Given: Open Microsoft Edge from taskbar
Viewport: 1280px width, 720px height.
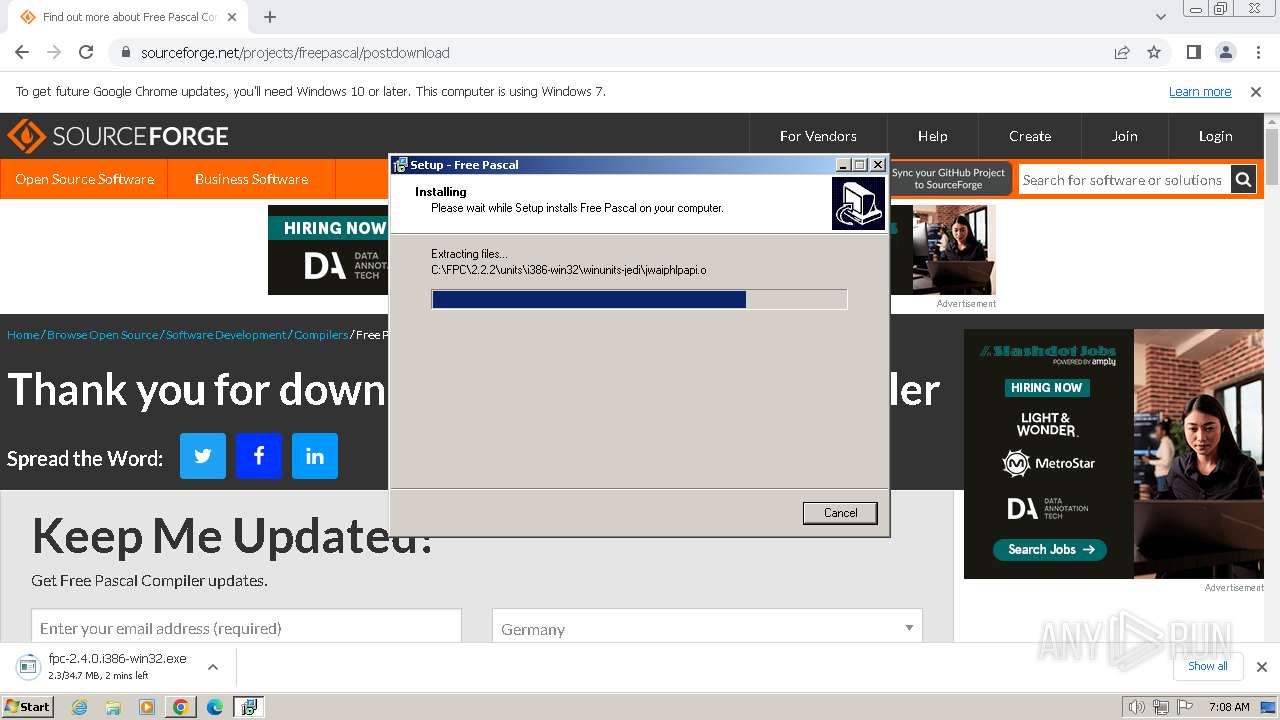Looking at the screenshot, I should click(x=214, y=707).
